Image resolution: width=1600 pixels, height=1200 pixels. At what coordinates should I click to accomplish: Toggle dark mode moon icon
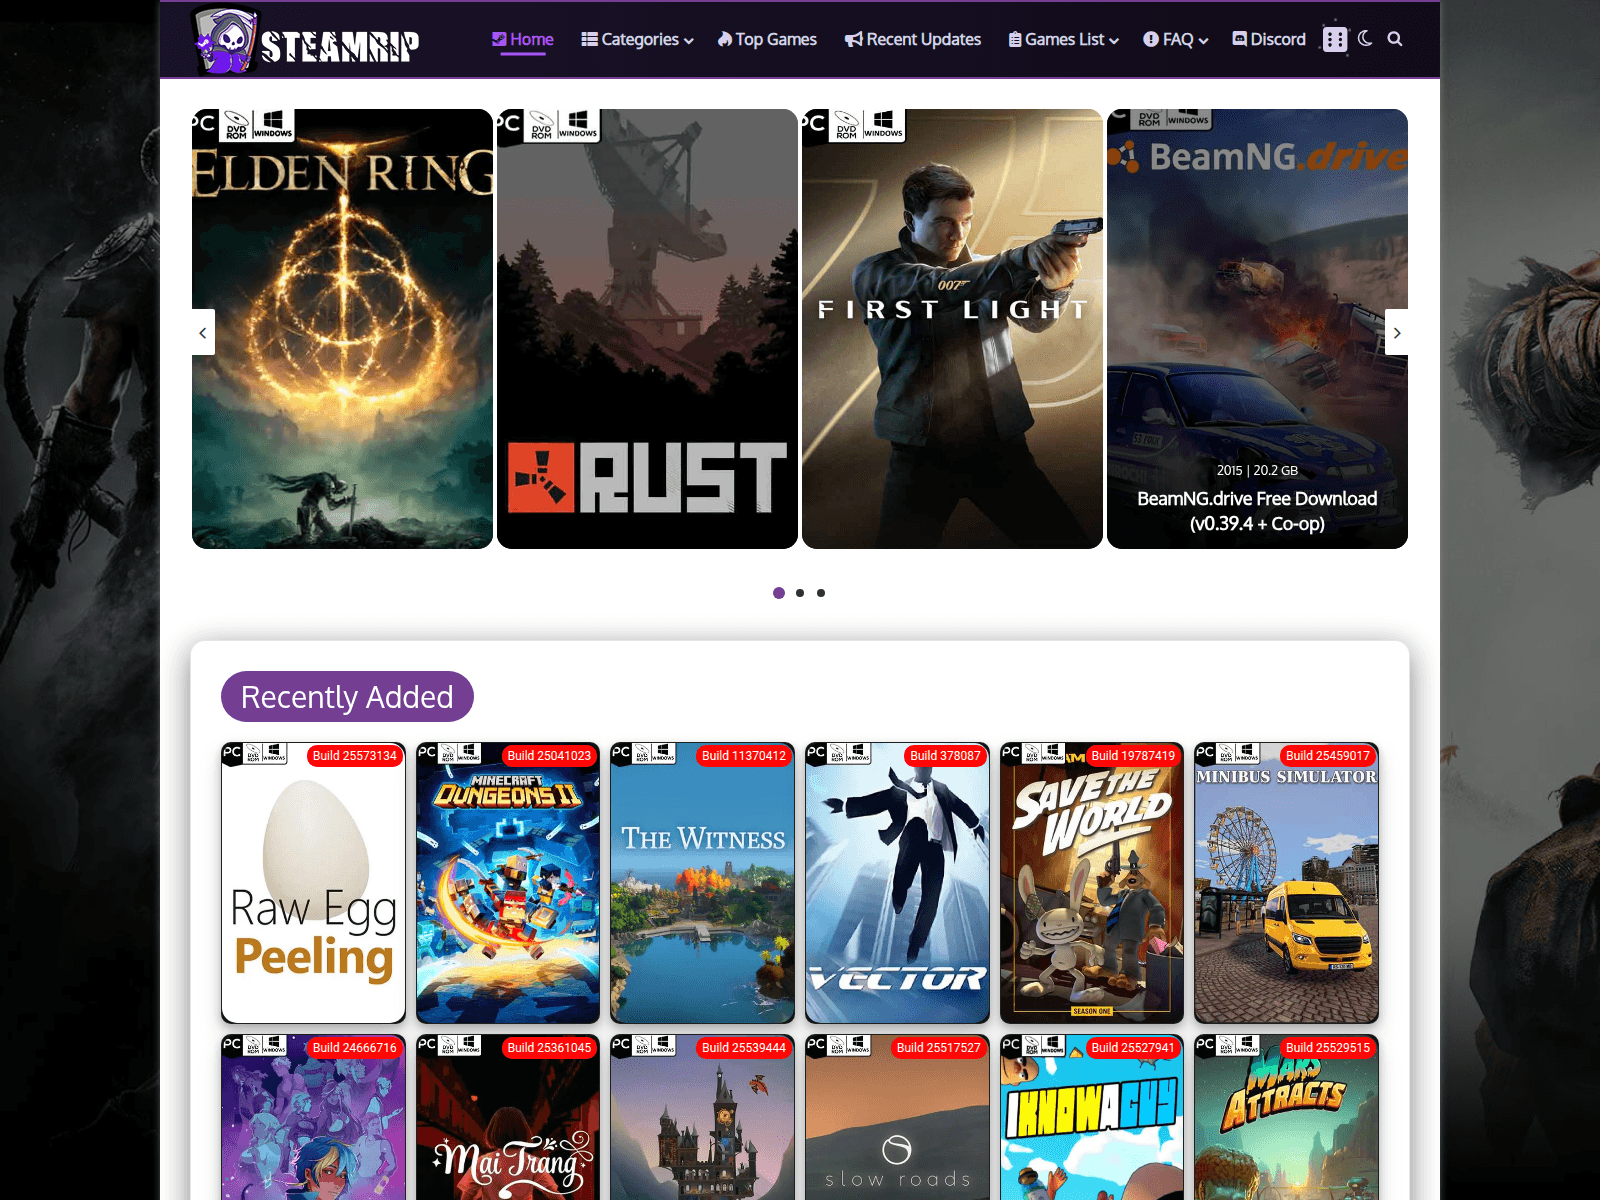tap(1365, 39)
